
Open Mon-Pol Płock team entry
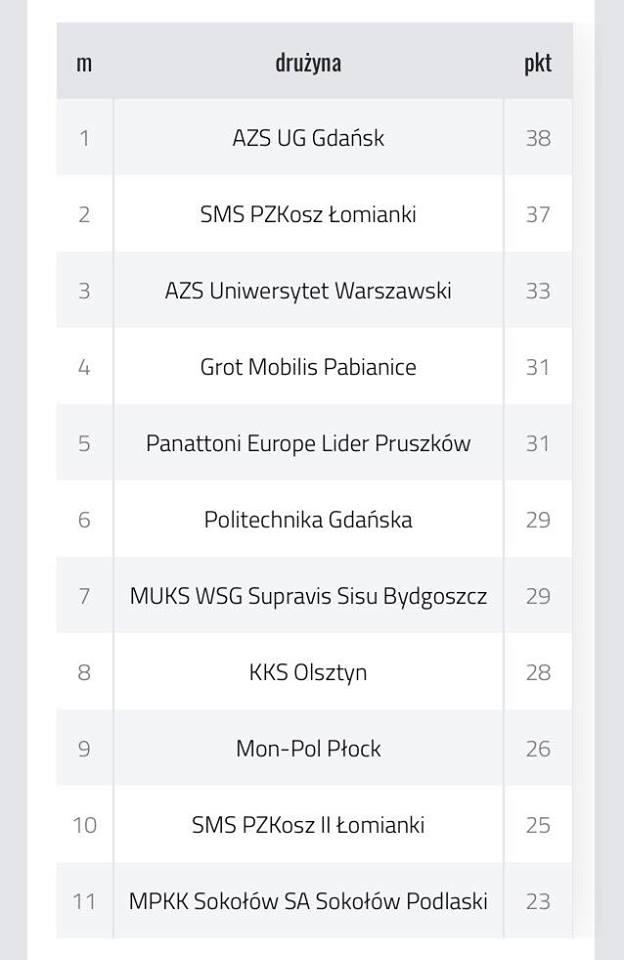click(x=308, y=749)
